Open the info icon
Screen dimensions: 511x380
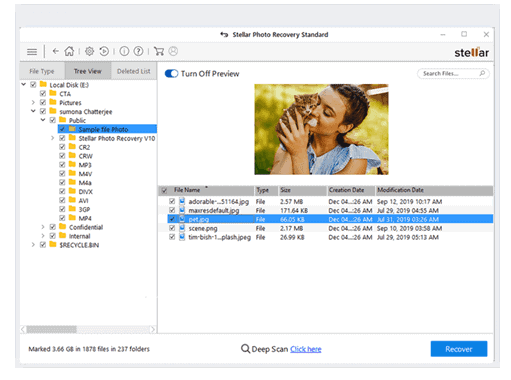coord(124,51)
